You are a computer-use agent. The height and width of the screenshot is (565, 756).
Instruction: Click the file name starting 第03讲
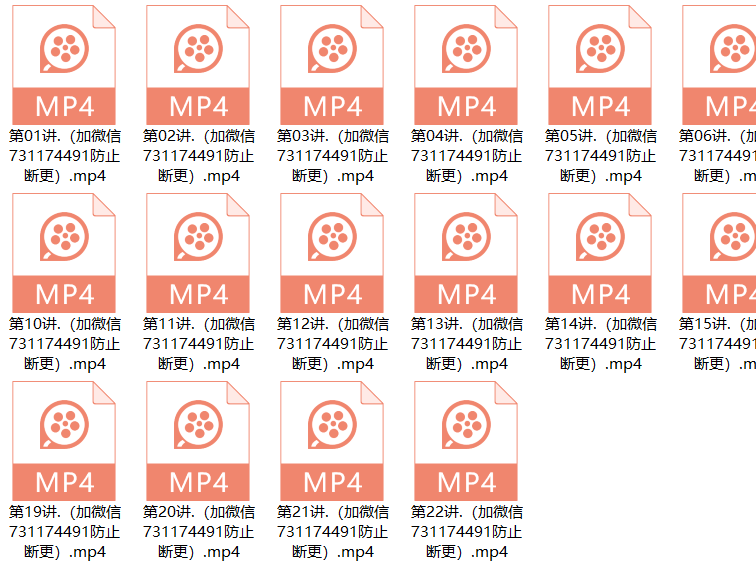[x=333, y=156]
